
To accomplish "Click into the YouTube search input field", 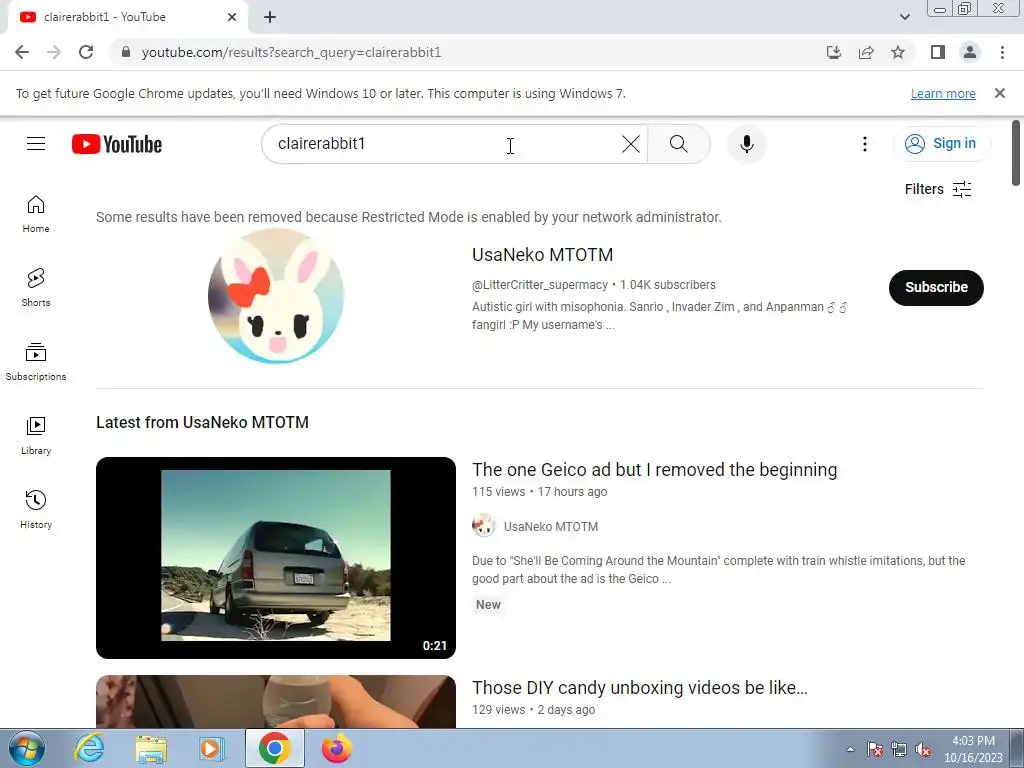I will (x=444, y=144).
